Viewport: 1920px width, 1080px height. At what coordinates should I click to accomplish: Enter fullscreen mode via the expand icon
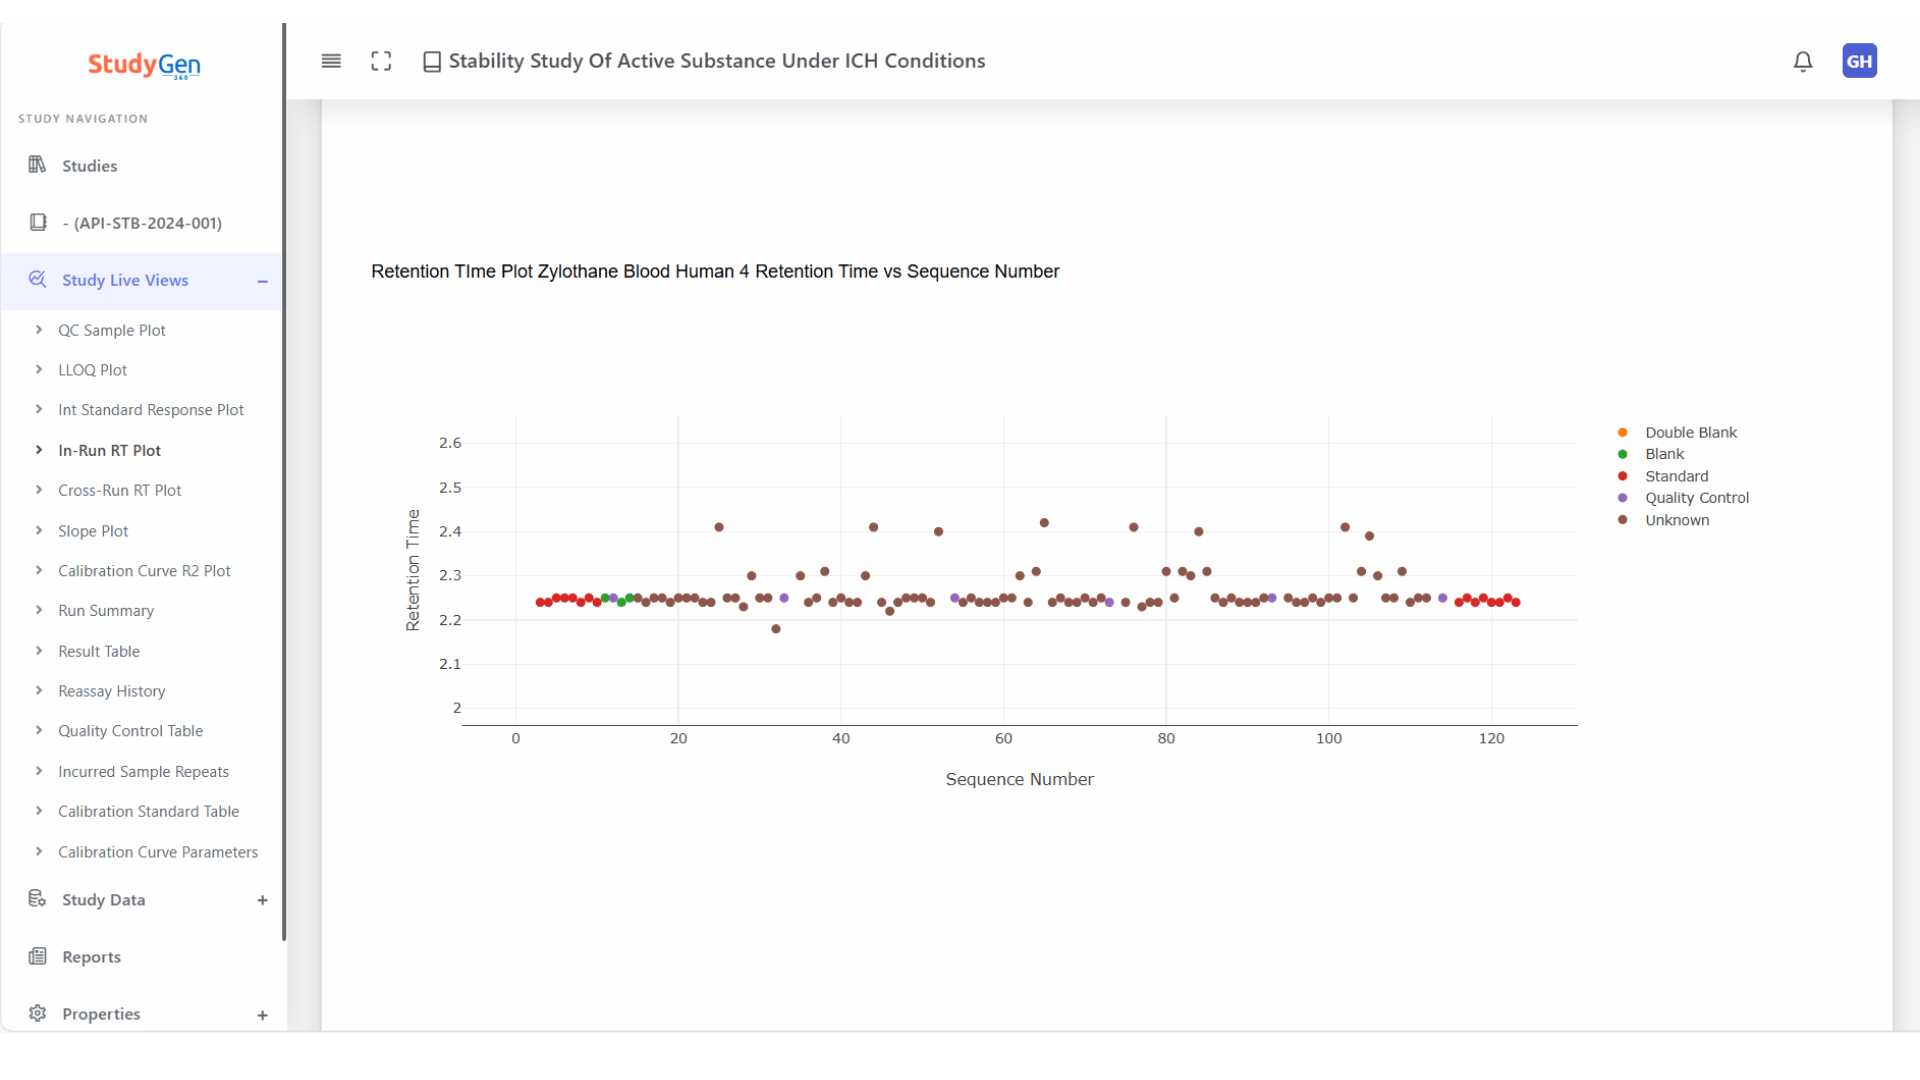381,61
